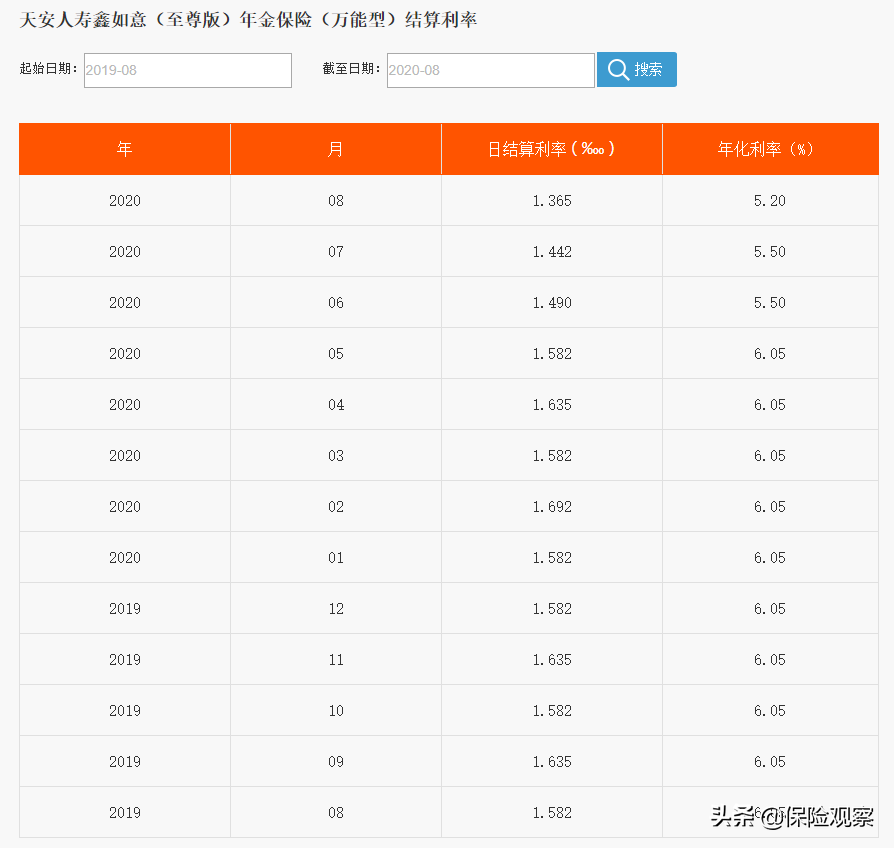Click month cell 01 in 2020 row
This screenshot has height=848, width=894.
point(336,558)
